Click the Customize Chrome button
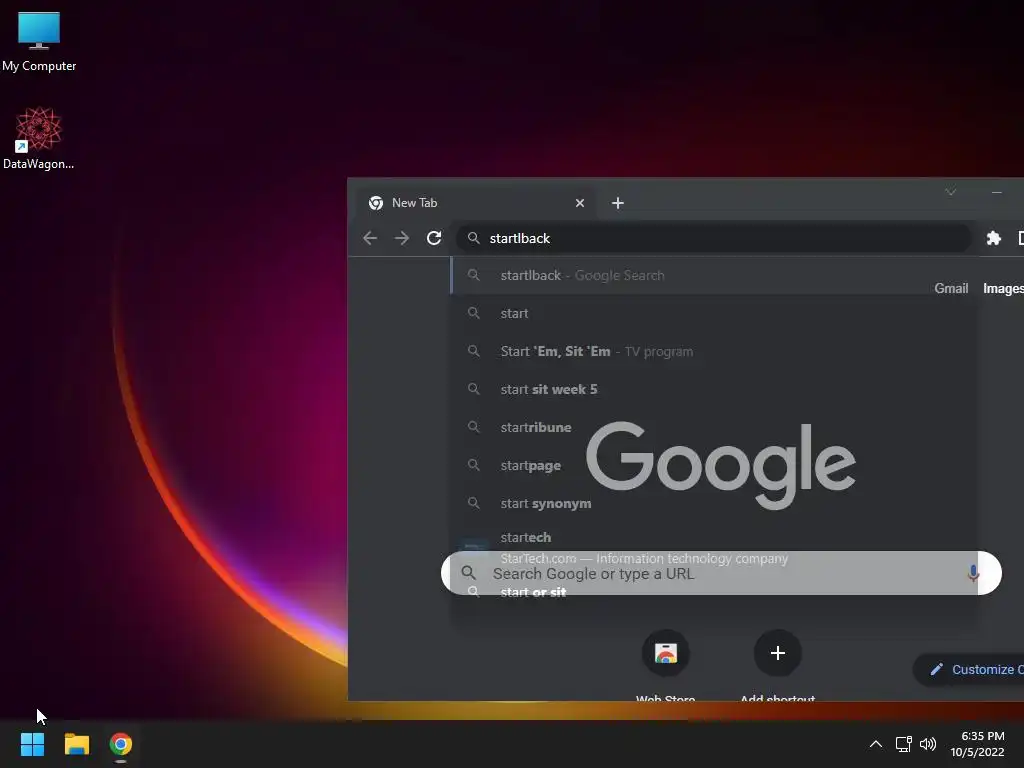 pyautogui.click(x=969, y=669)
